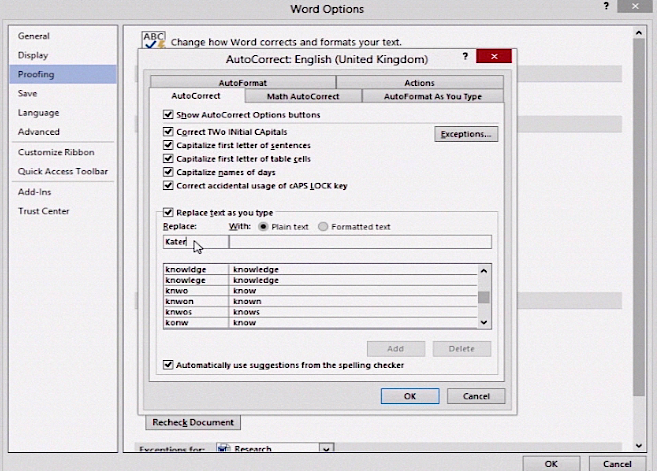Image resolution: width=657 pixels, height=471 pixels.
Task: Toggle Correct accidental usage of cAPS LOCK
Action: coord(168,186)
